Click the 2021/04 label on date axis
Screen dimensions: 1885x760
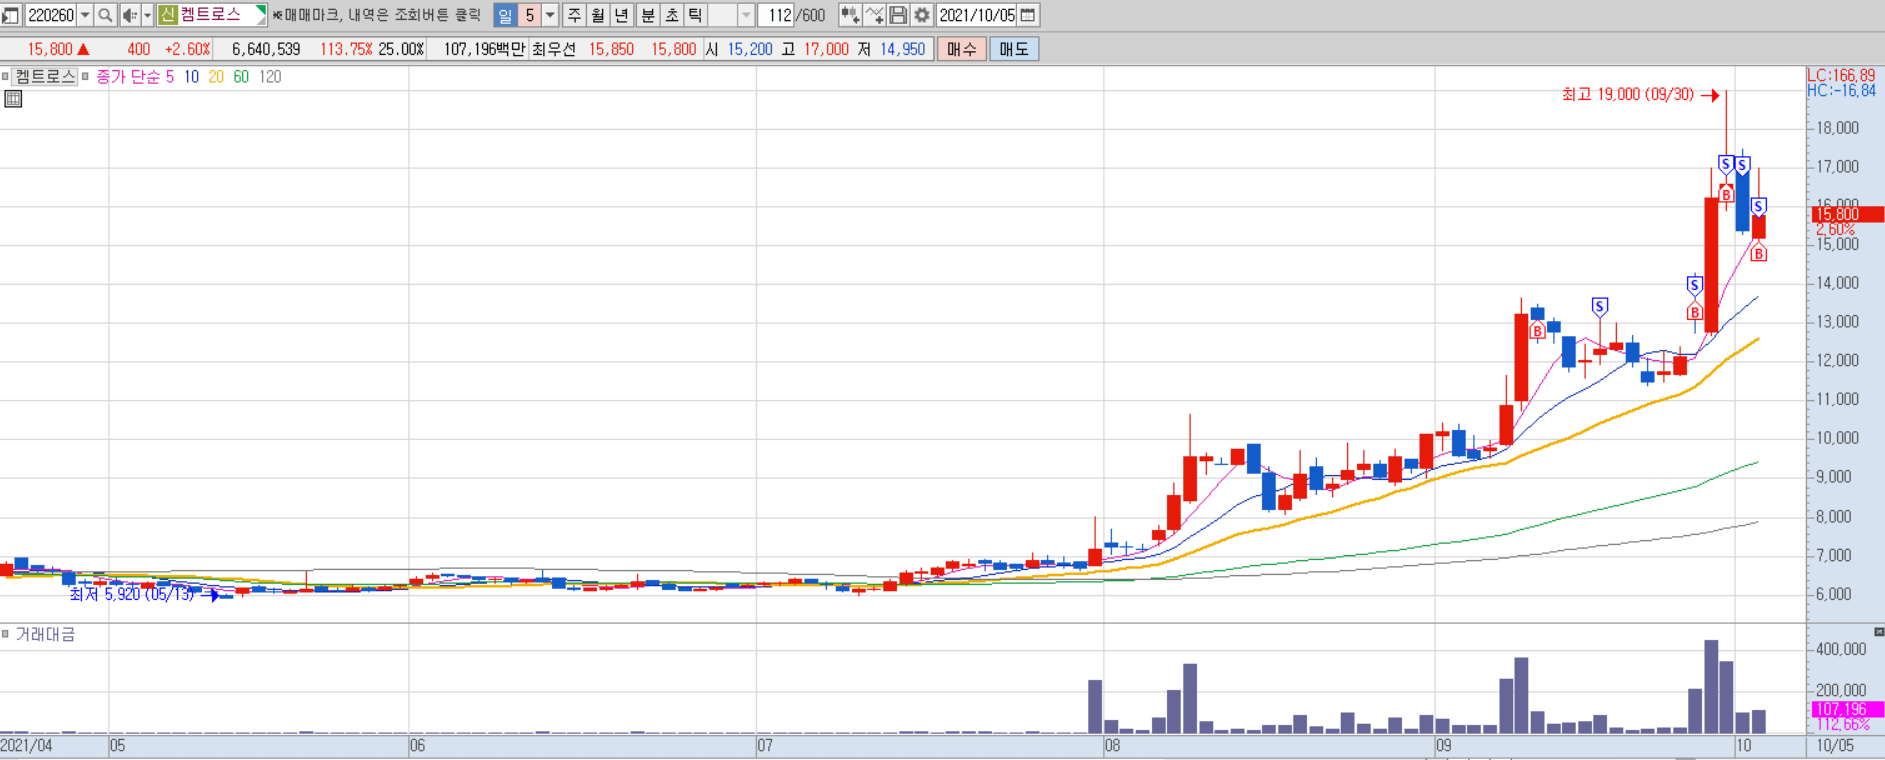[26, 746]
